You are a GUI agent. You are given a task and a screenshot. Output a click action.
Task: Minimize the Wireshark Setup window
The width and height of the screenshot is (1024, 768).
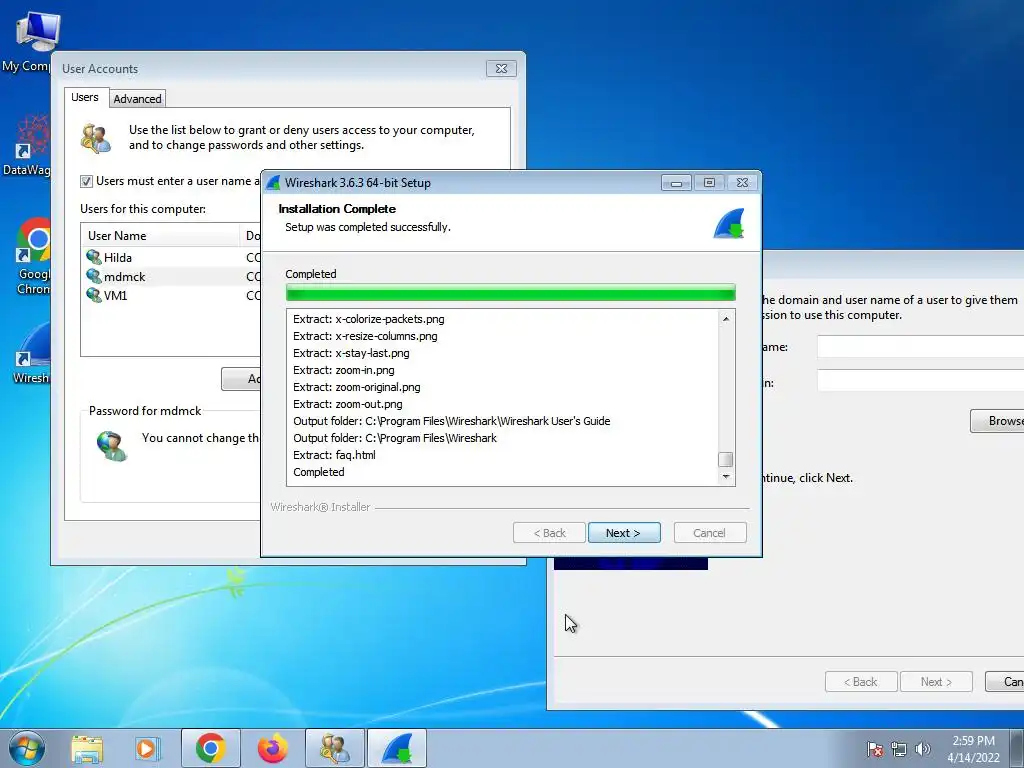[x=676, y=183]
